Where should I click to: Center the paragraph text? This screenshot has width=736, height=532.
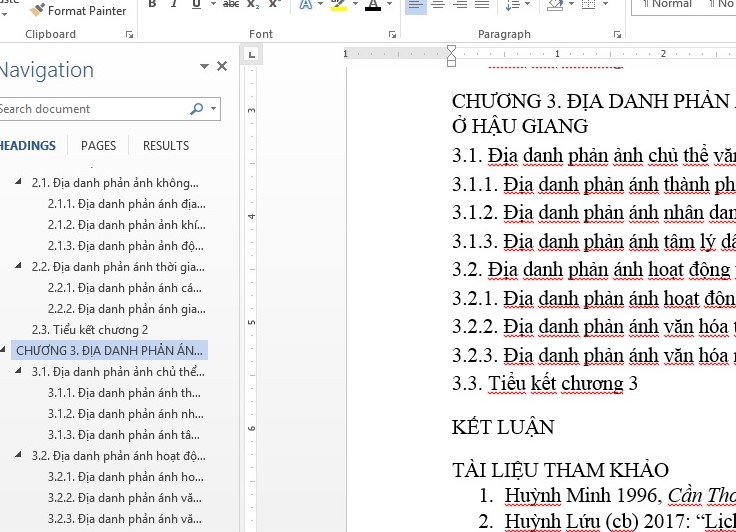tap(438, 5)
